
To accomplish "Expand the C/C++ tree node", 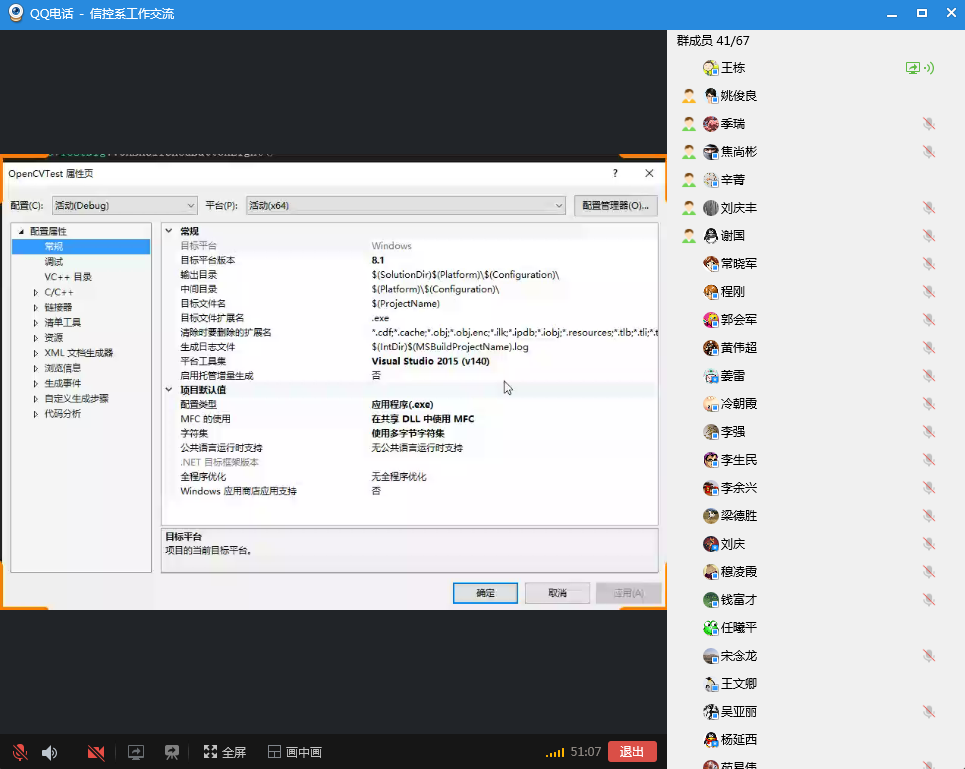I will coord(36,292).
